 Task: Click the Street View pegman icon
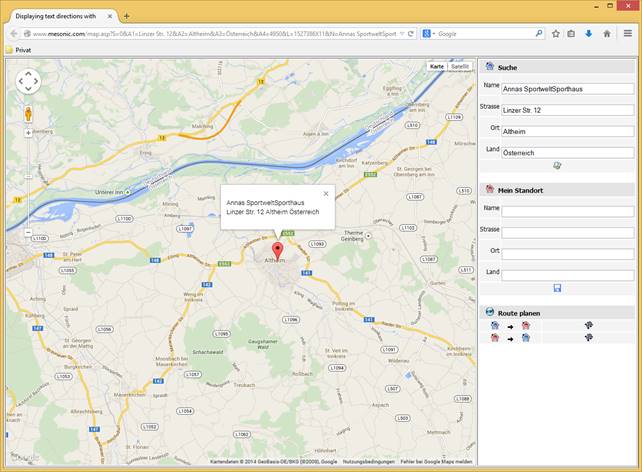tap(28, 113)
